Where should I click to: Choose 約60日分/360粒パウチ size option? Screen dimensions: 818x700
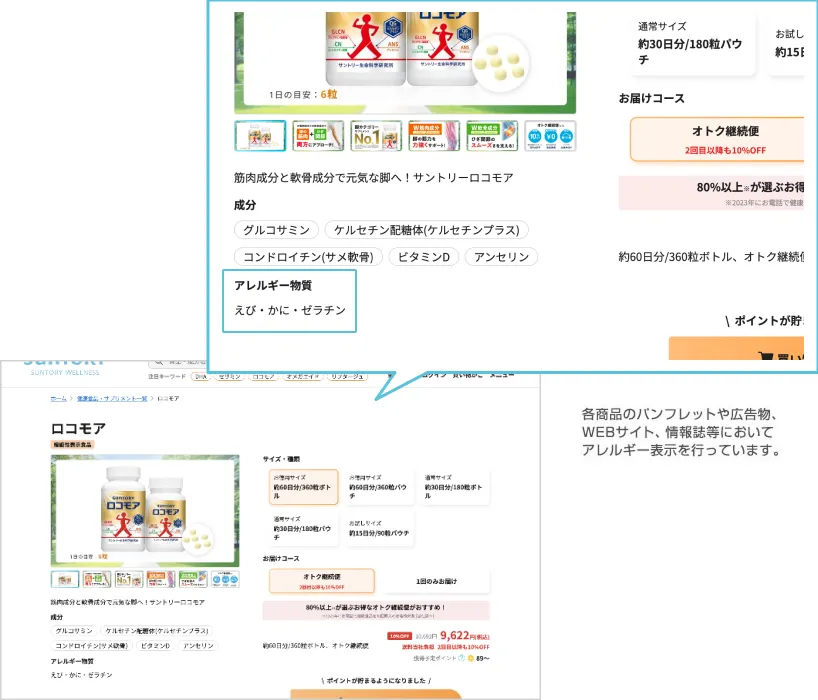(x=379, y=487)
